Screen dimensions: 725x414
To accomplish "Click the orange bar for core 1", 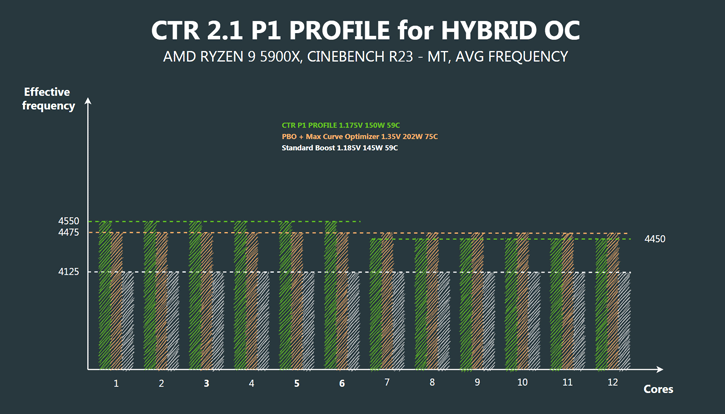I will 117,301.
